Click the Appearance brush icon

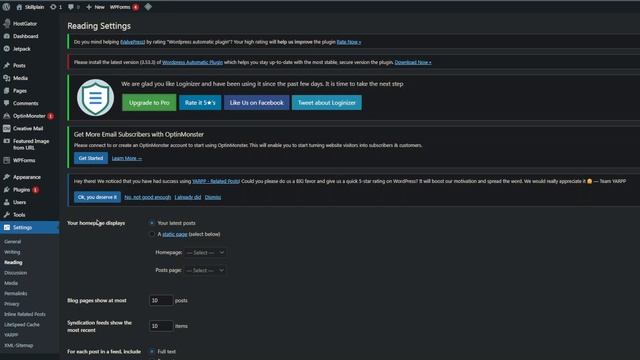pyautogui.click(x=7, y=177)
